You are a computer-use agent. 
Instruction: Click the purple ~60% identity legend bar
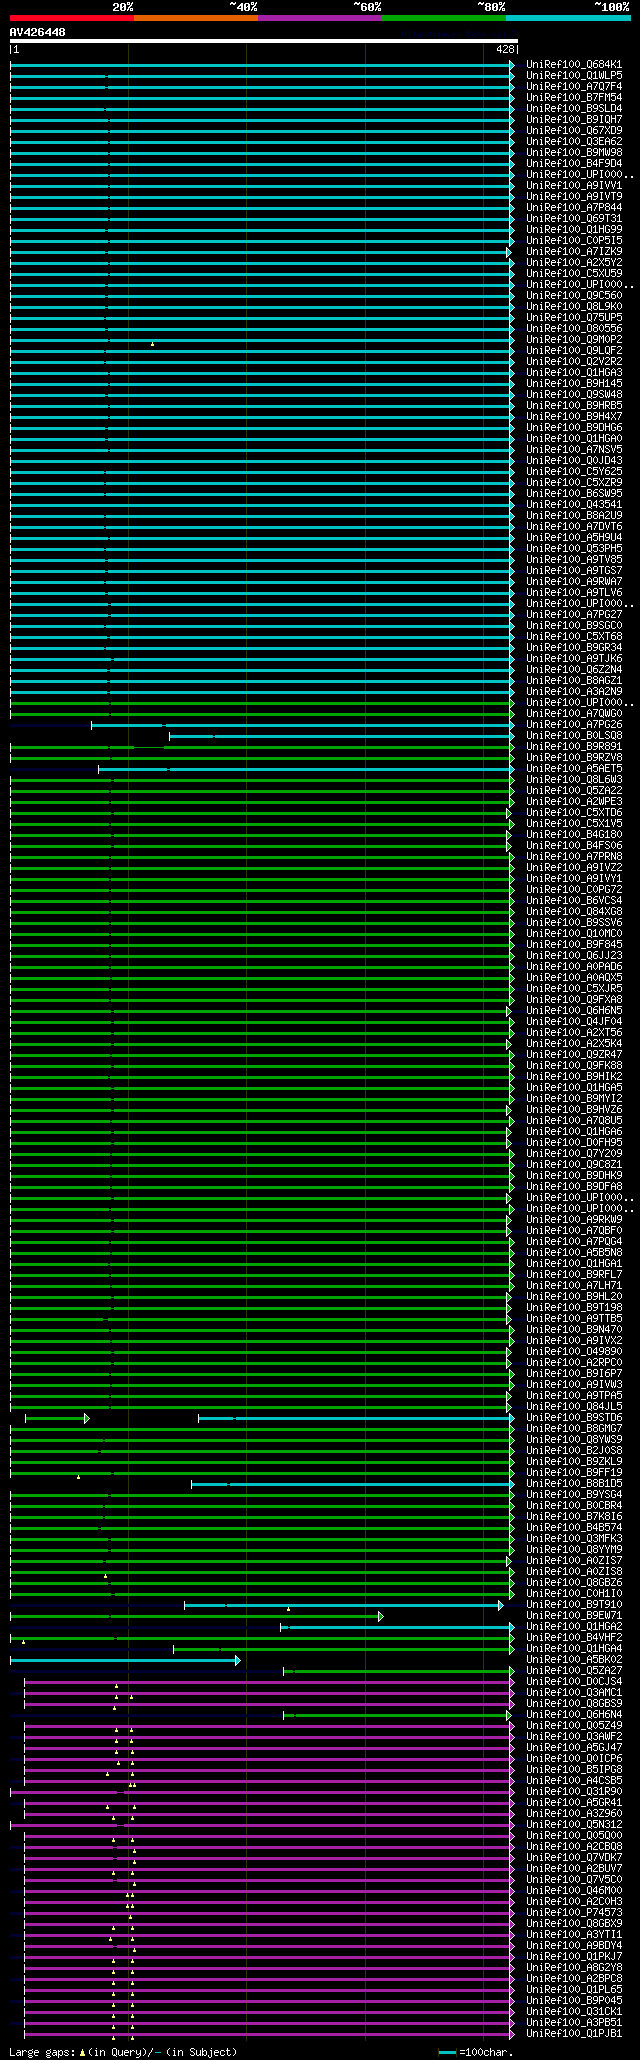click(320, 18)
